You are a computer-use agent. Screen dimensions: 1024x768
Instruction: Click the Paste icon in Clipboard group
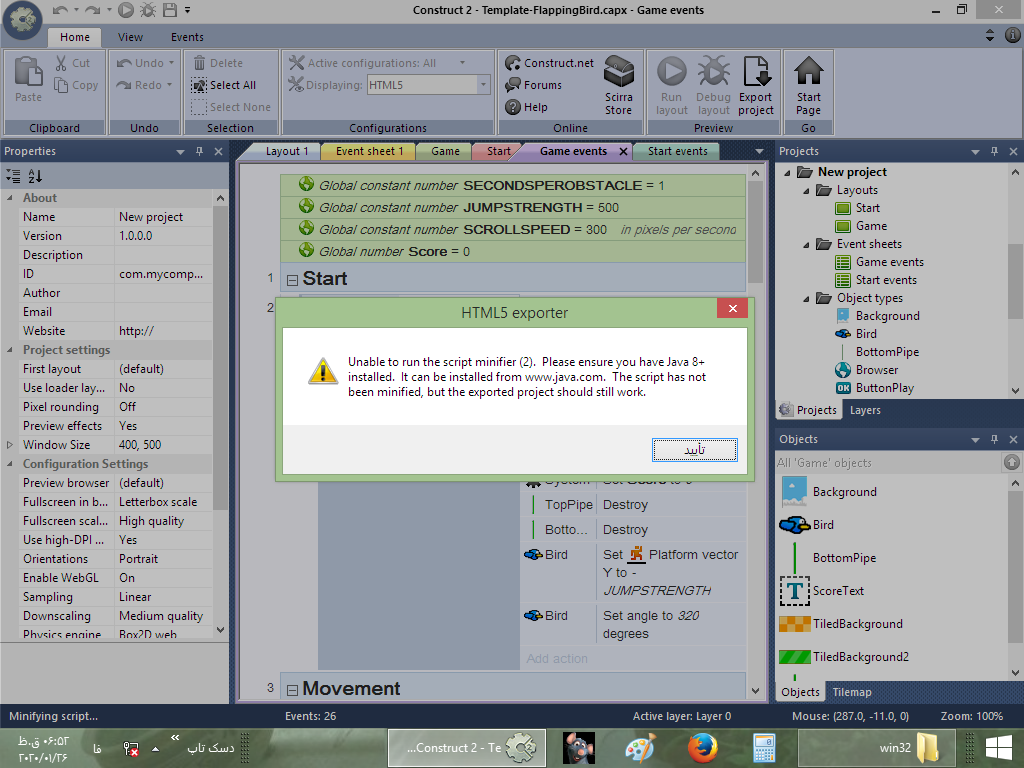click(x=28, y=71)
